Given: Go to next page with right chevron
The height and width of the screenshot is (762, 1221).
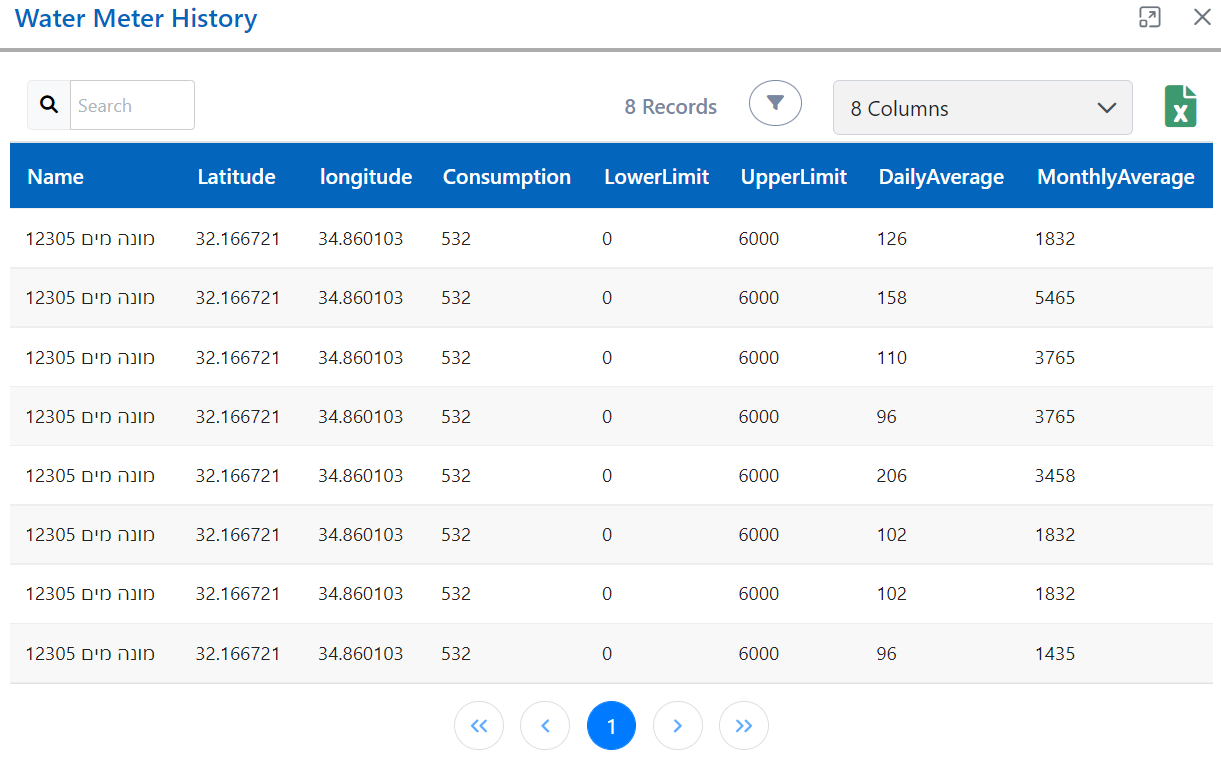Looking at the screenshot, I should [678, 725].
